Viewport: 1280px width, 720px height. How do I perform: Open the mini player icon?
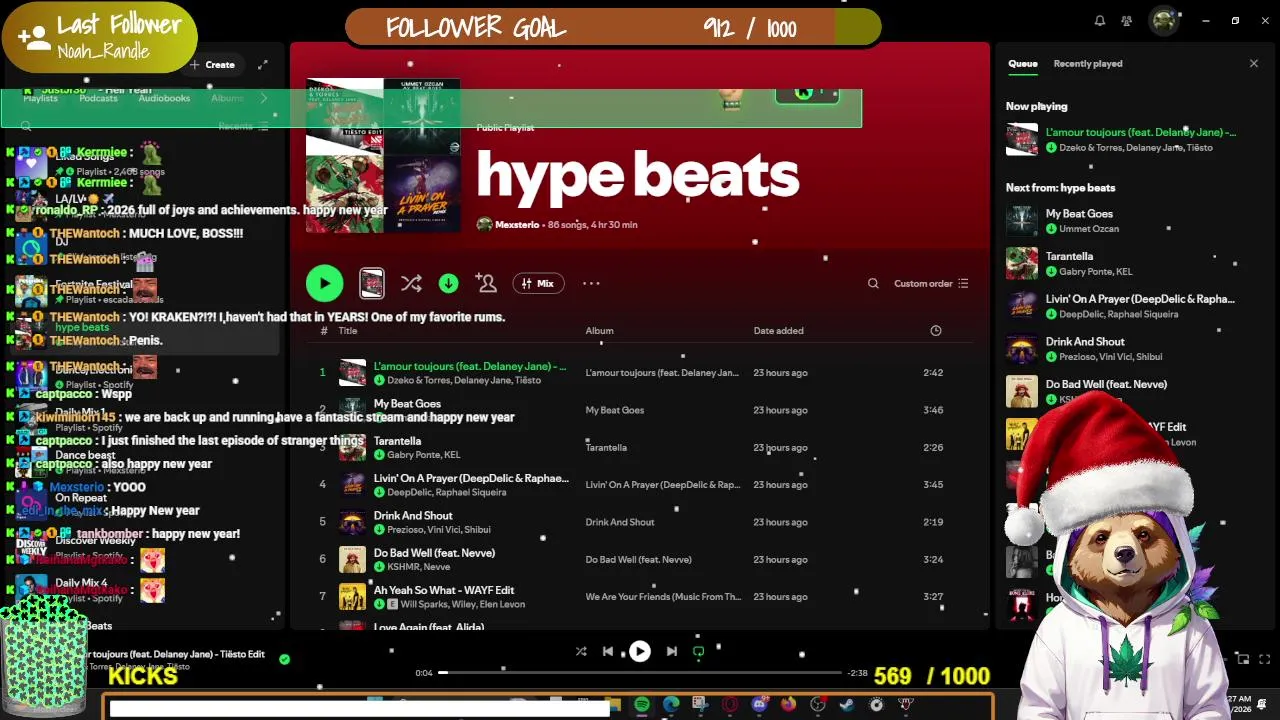click(1242, 659)
